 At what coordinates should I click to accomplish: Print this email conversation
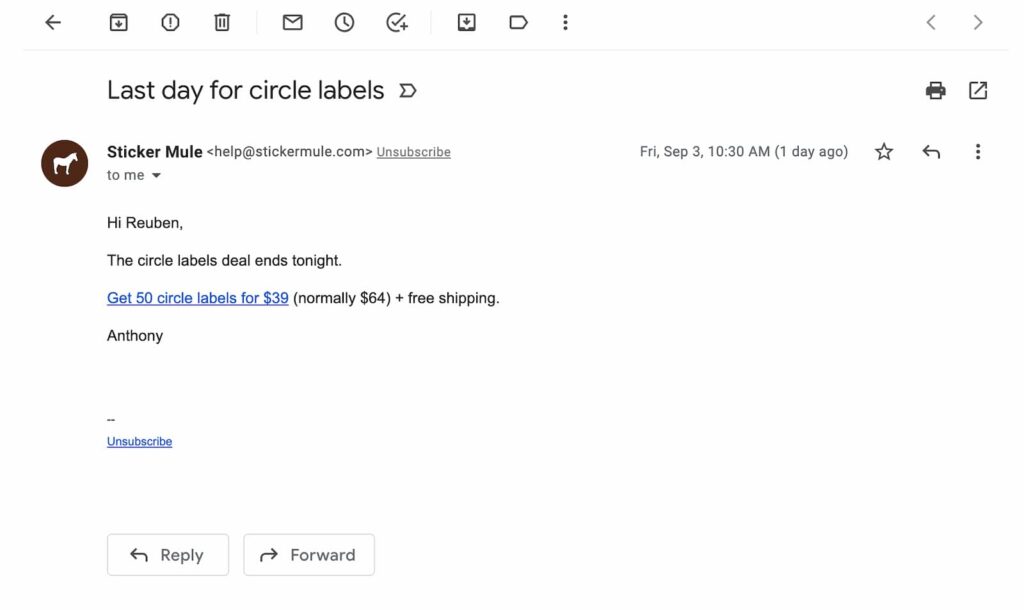935,91
